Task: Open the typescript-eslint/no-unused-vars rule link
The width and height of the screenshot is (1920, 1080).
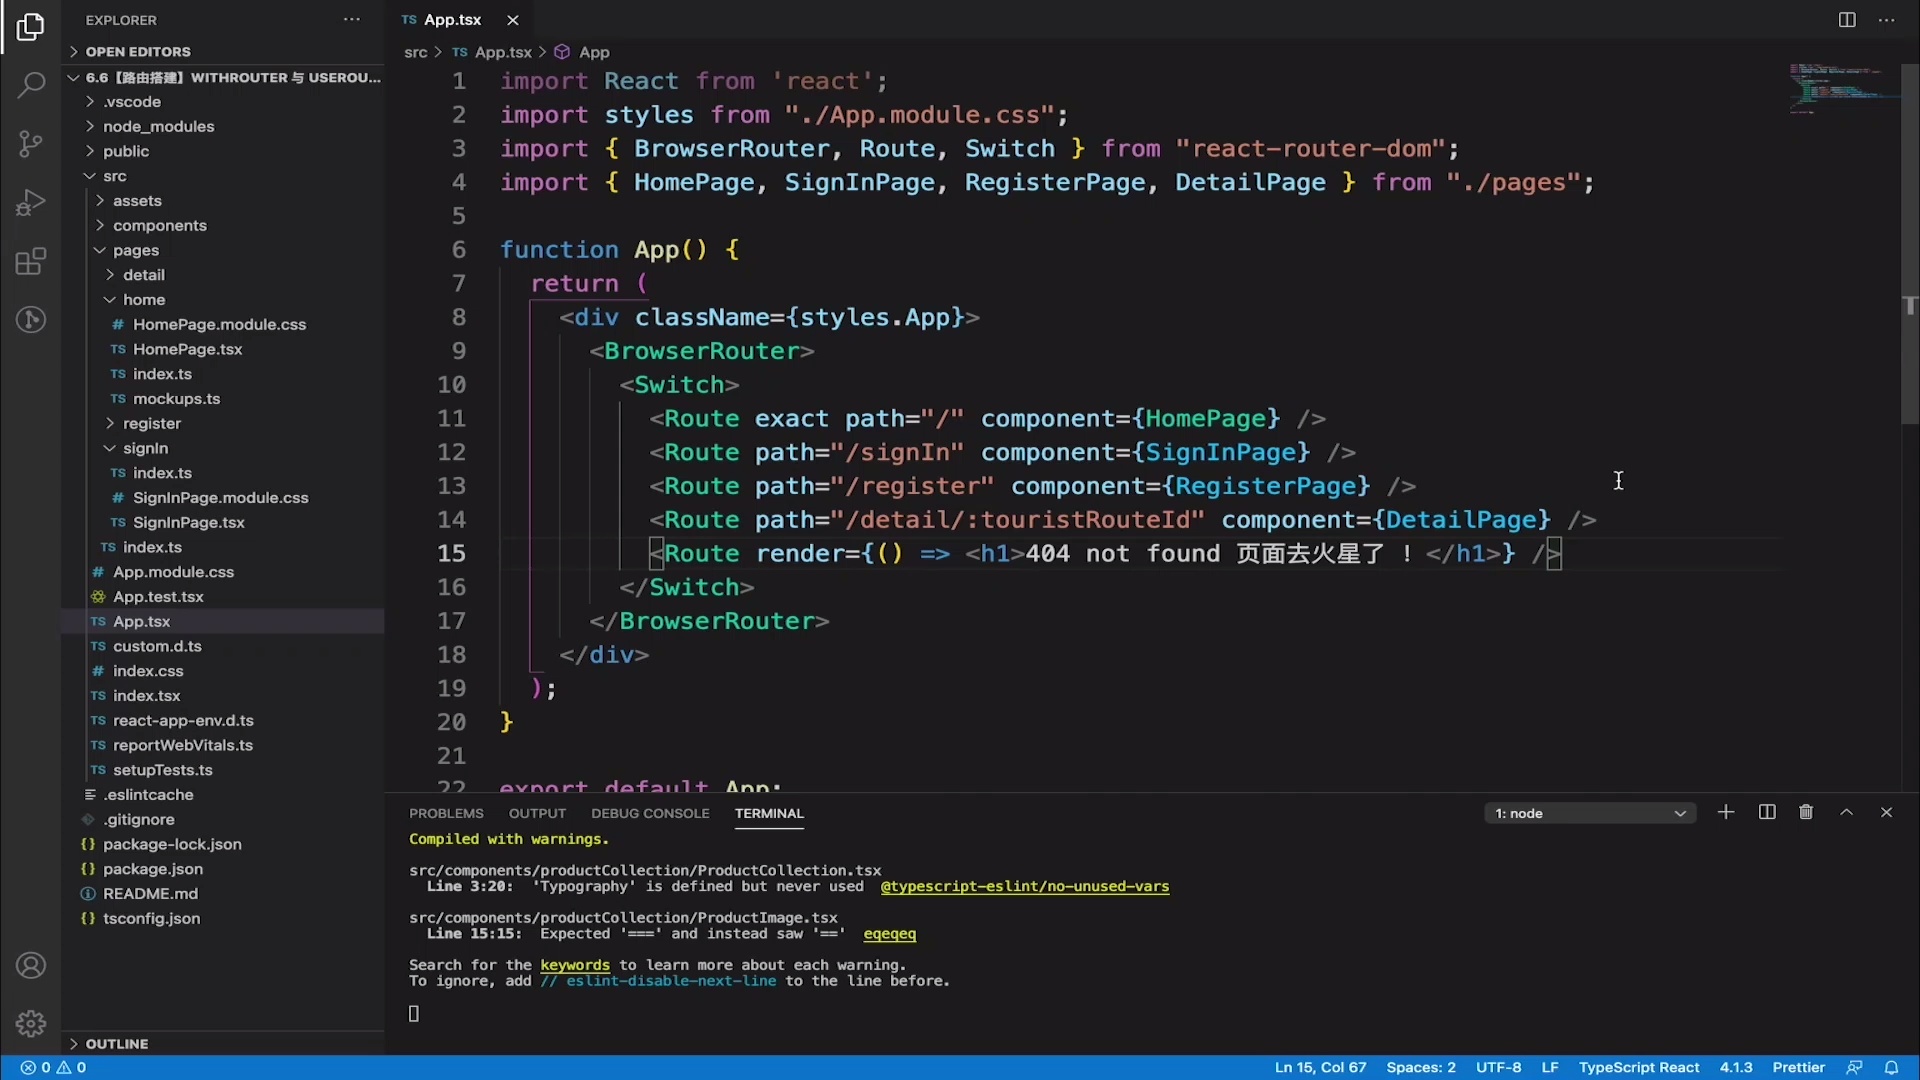Action: (1026, 887)
